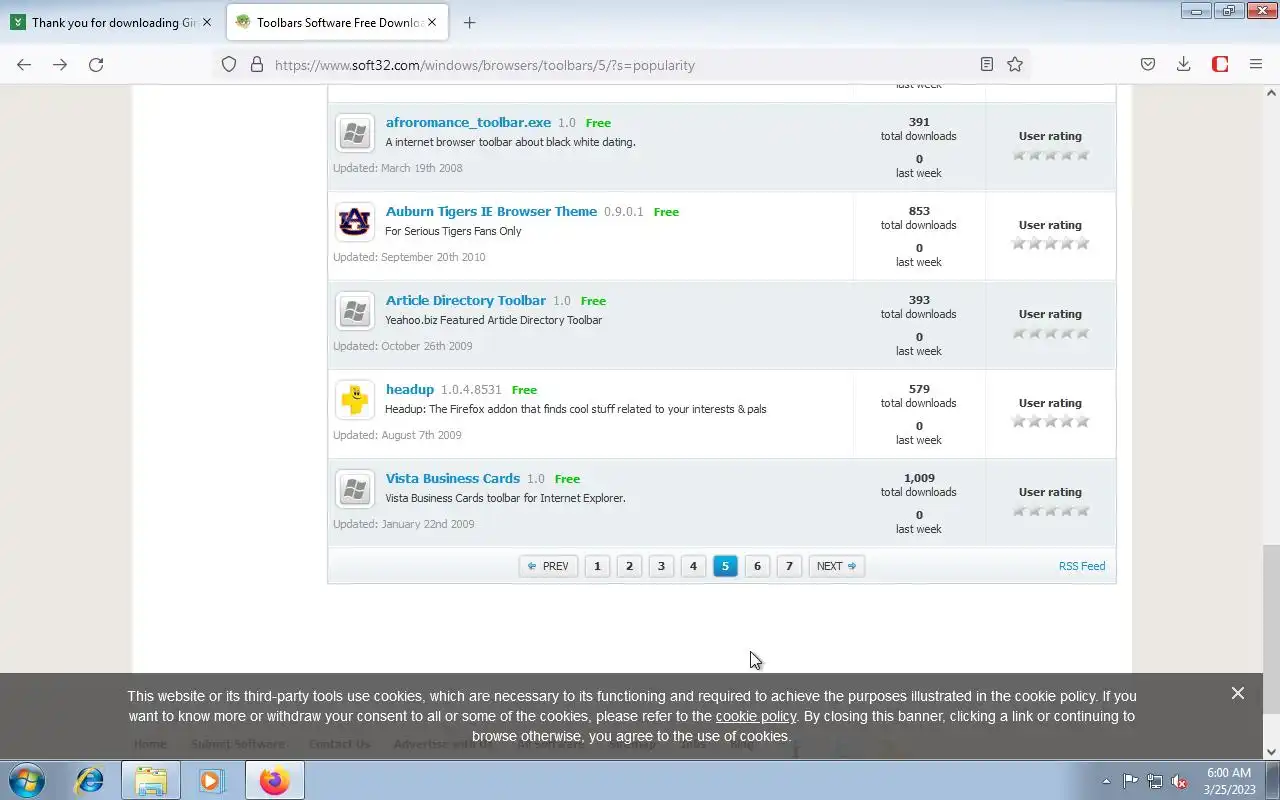Go to previous page with PREV
The image size is (1280, 800).
[x=548, y=566]
